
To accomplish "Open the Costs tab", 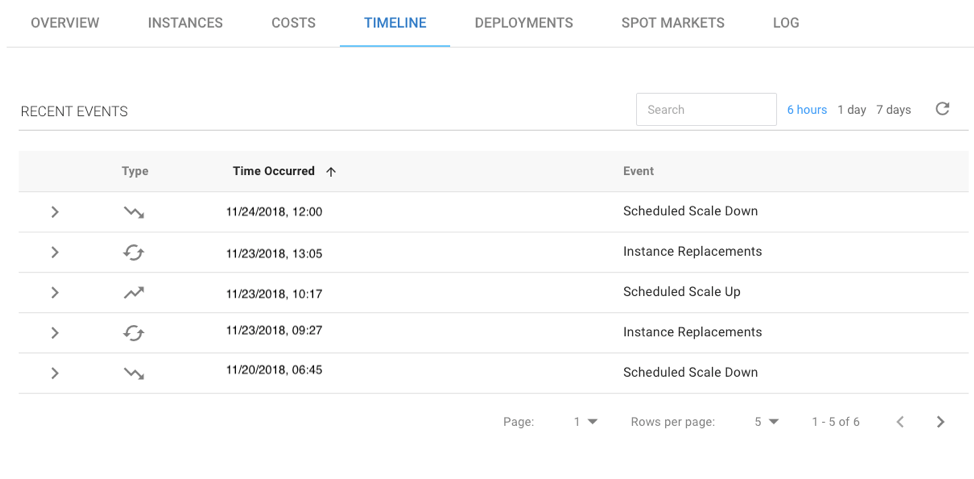I will 293,23.
